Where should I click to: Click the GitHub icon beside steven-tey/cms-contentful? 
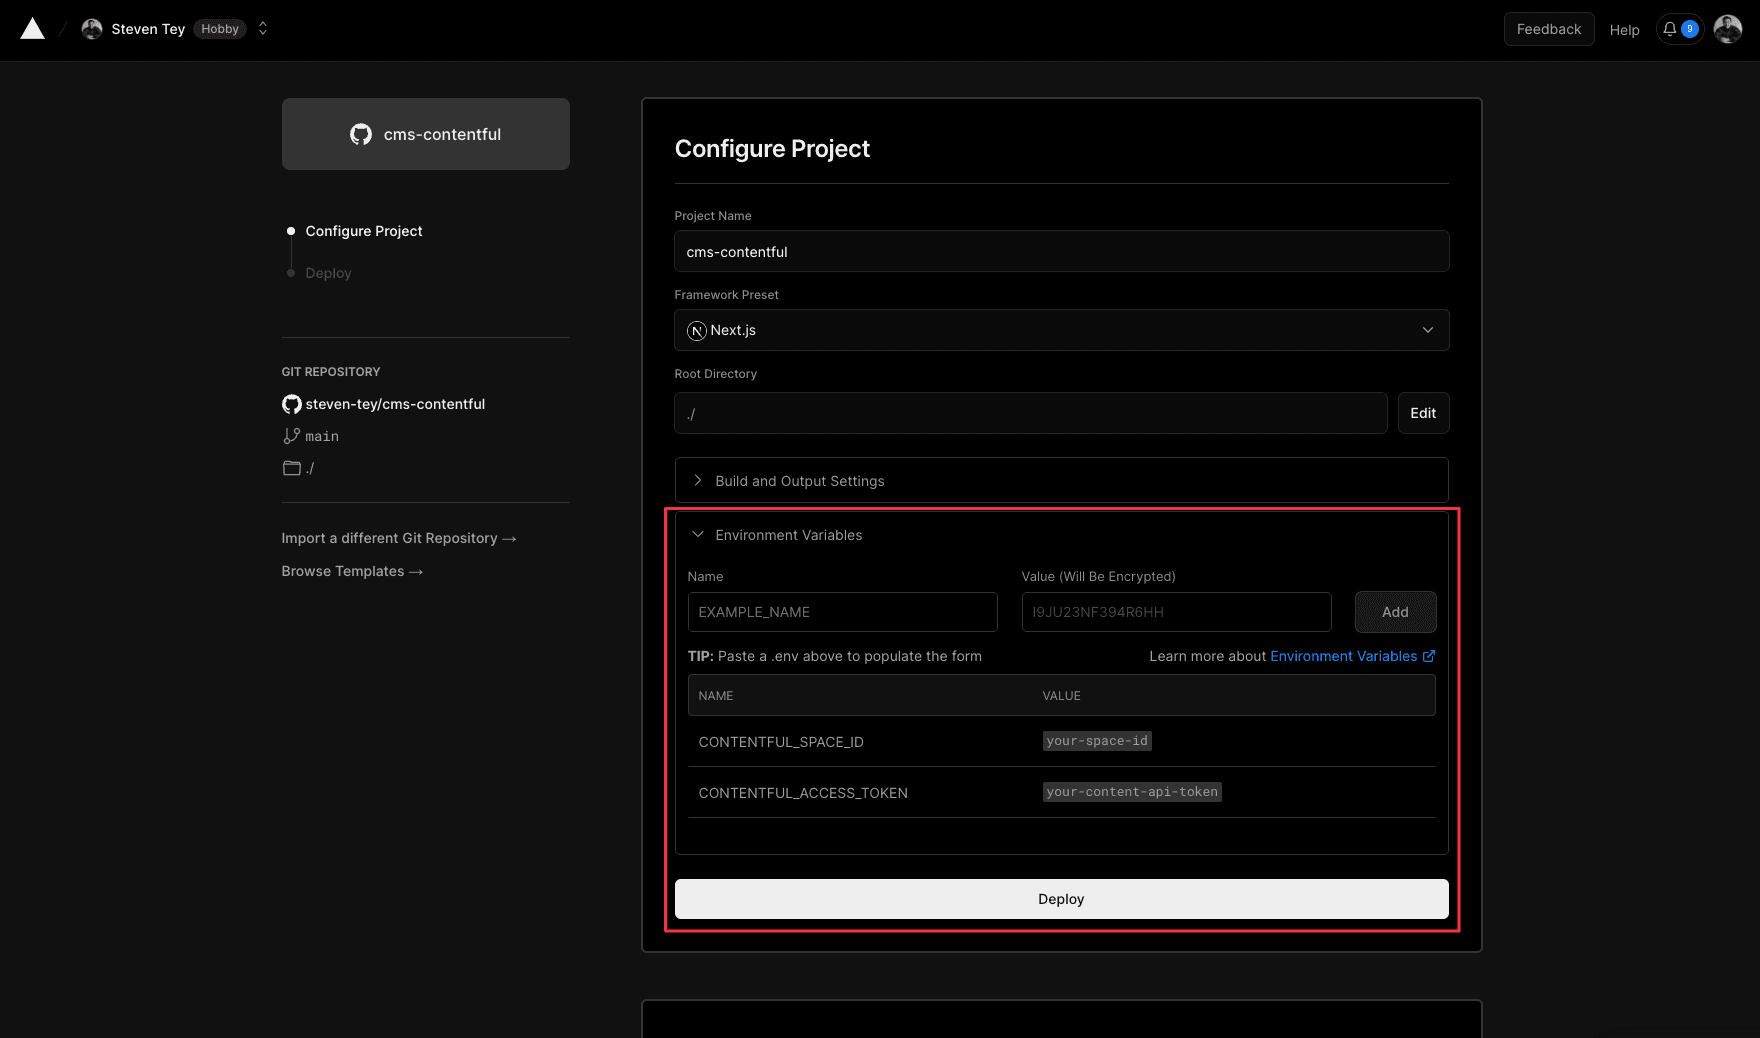coord(292,404)
